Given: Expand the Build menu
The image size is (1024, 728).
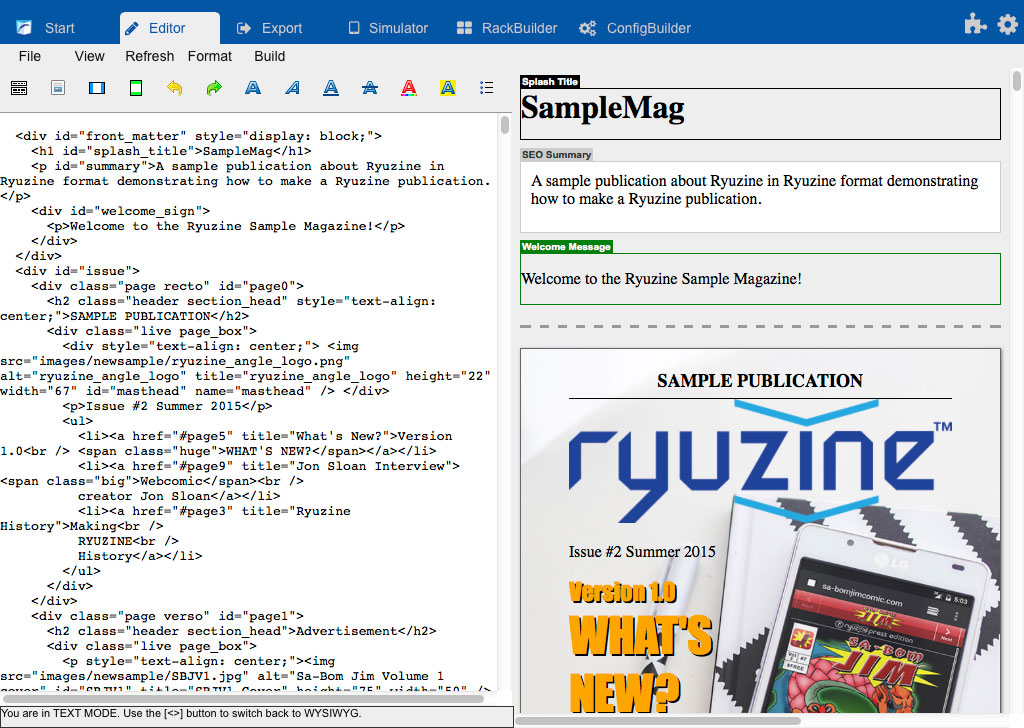Looking at the screenshot, I should pyautogui.click(x=270, y=56).
